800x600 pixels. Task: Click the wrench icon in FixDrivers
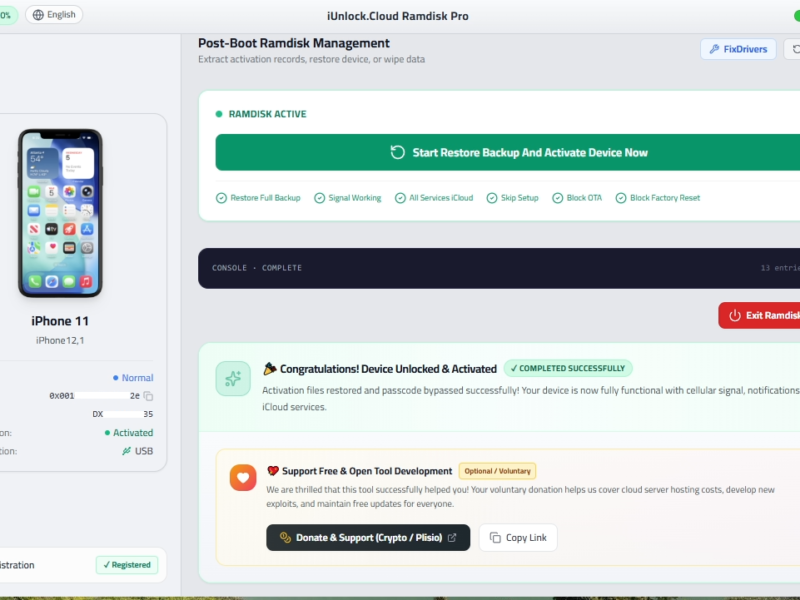[x=714, y=49]
